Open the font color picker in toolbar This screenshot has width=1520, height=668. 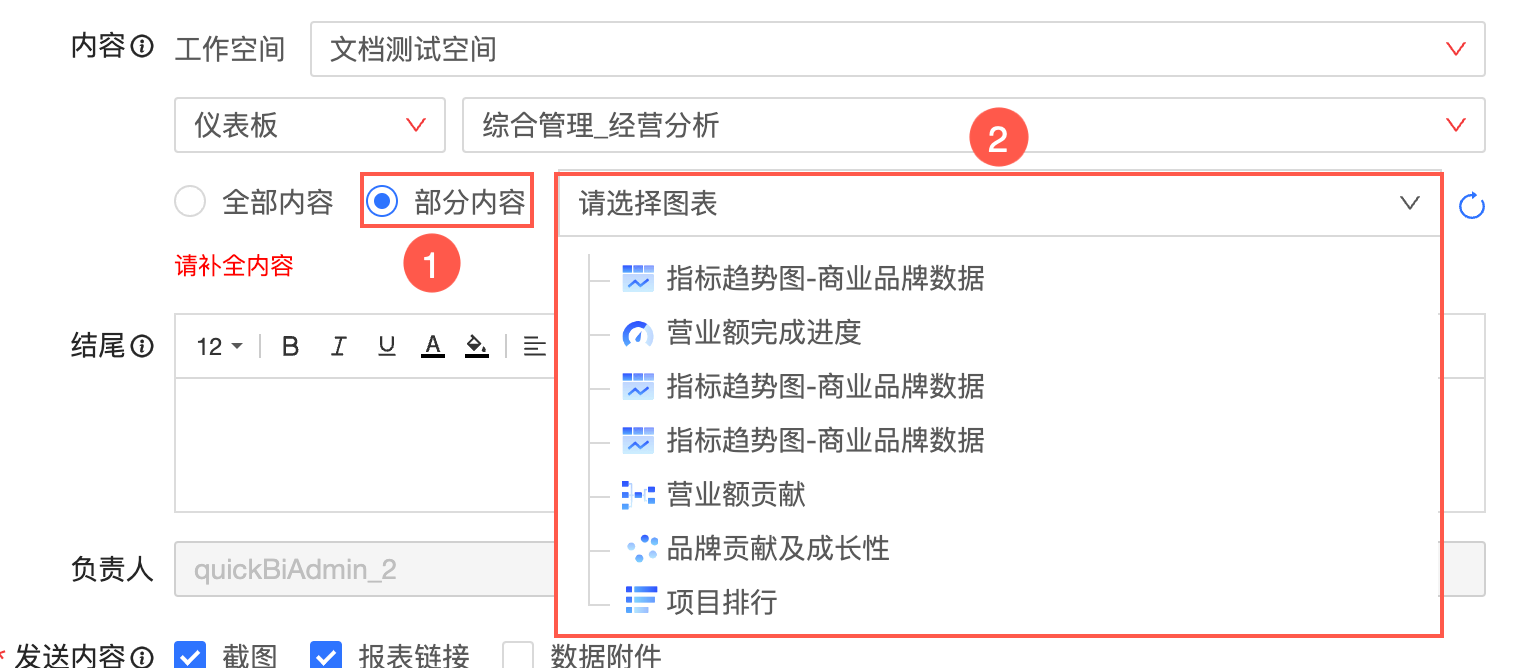coord(432,347)
